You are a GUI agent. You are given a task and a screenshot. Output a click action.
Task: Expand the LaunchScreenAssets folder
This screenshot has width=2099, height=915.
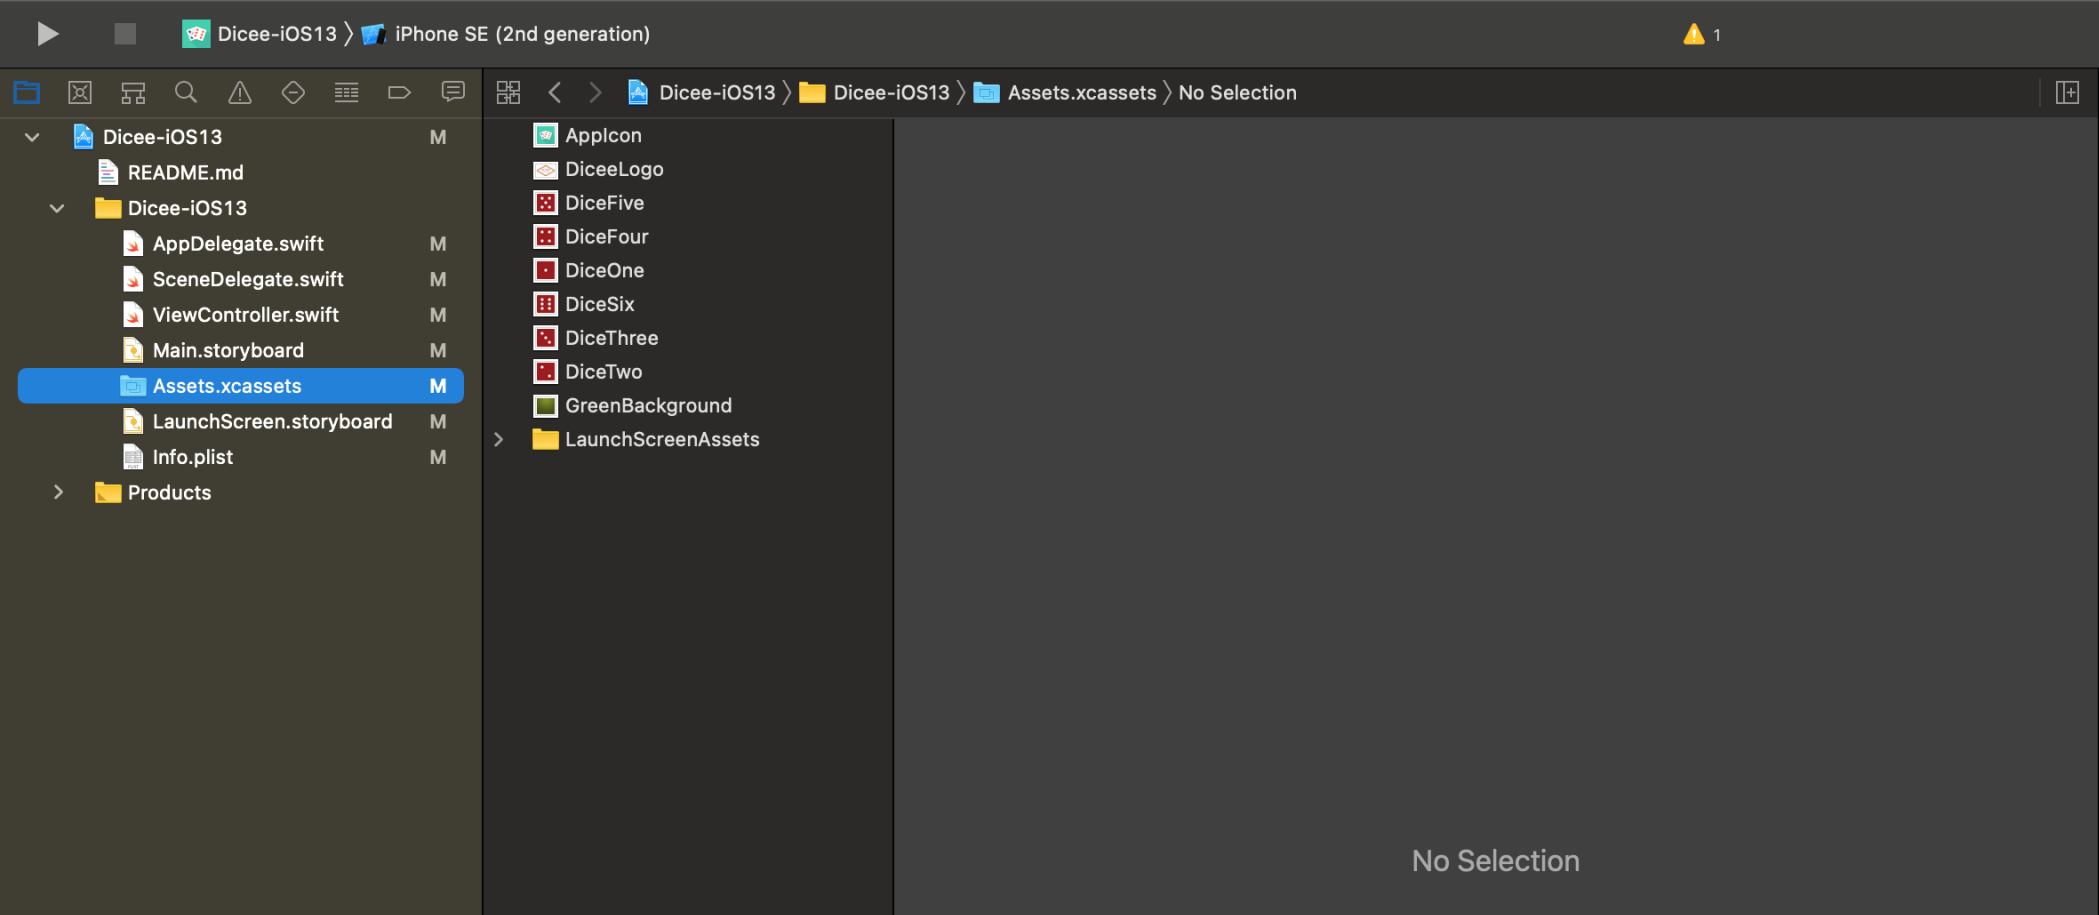499,440
